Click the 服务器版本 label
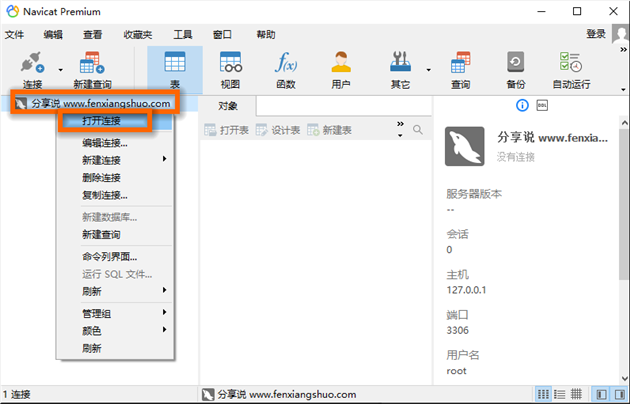This screenshot has width=630, height=404. (474, 194)
